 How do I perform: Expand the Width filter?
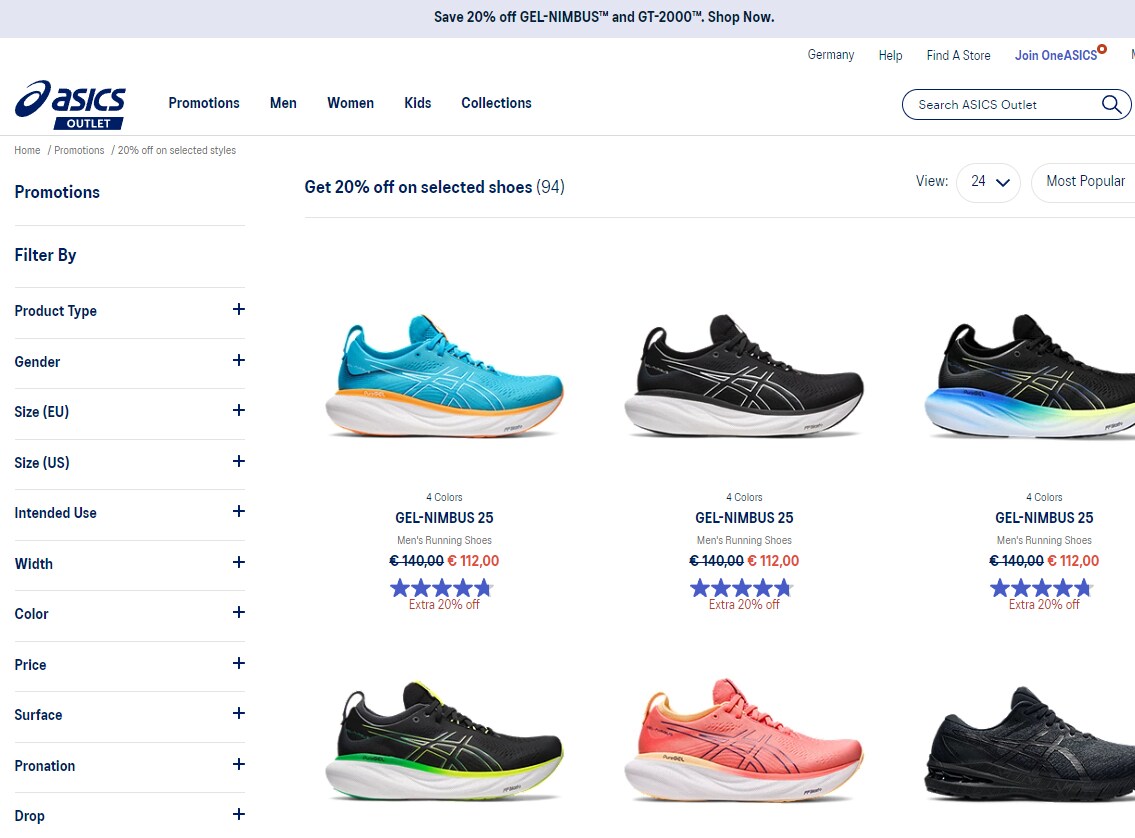coord(130,563)
